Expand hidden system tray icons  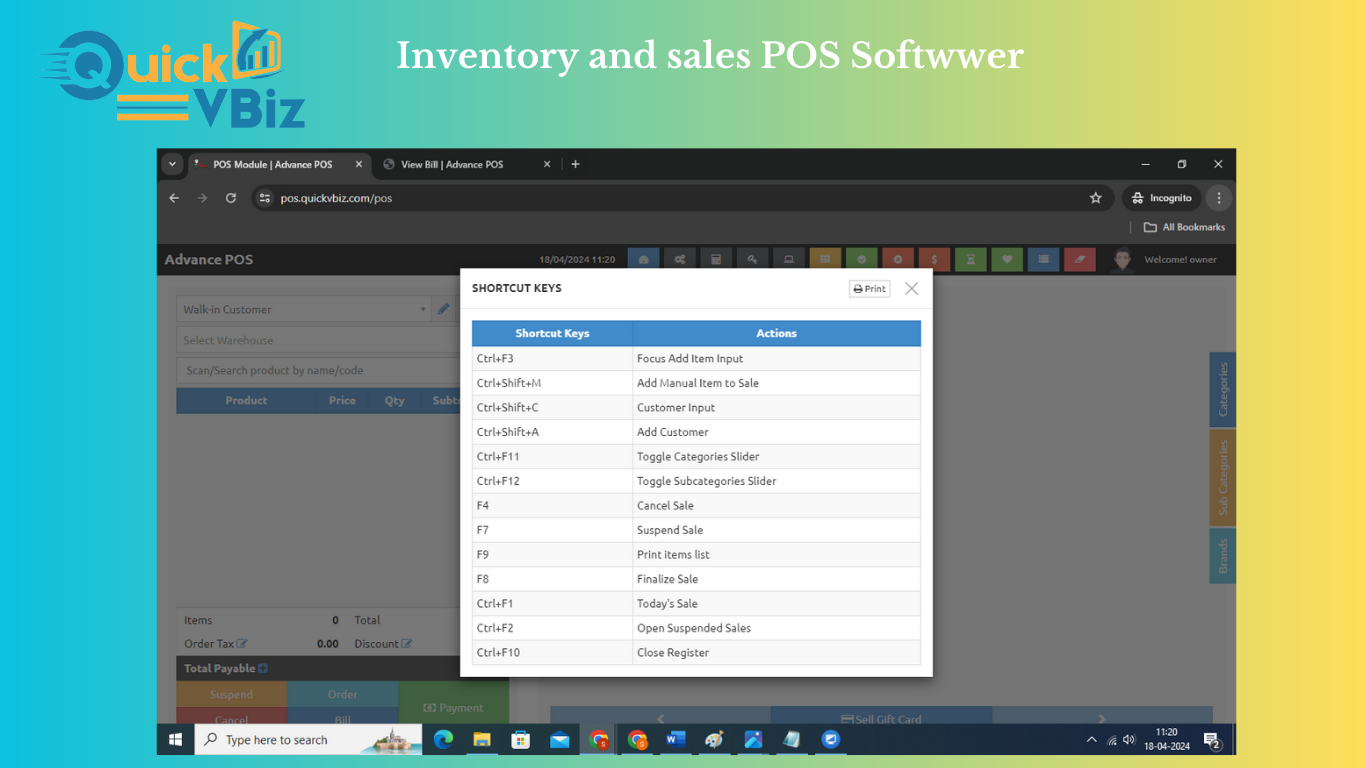1091,740
